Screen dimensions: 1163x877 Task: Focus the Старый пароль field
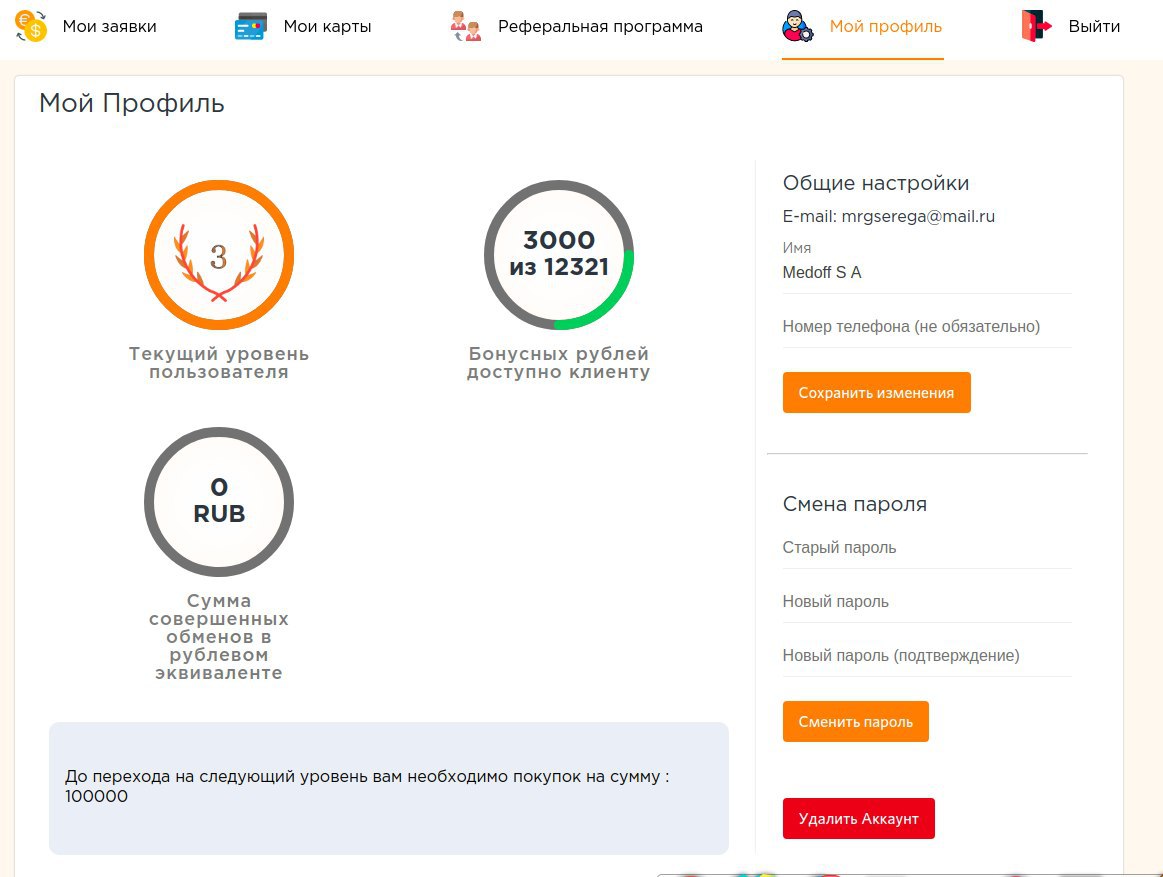[x=927, y=548]
